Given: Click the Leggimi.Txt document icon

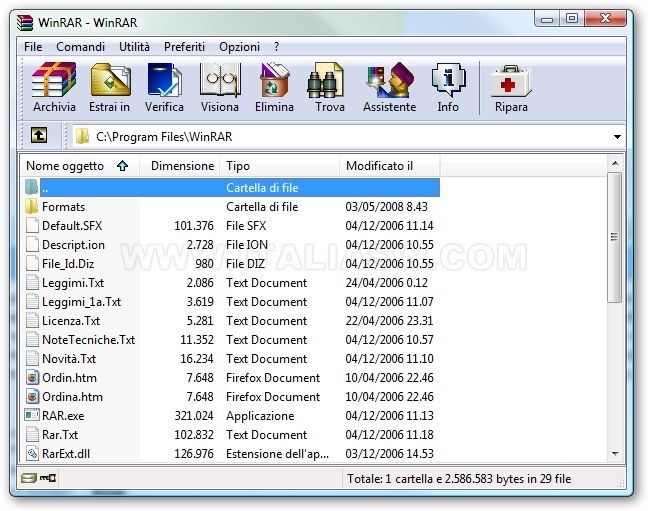Looking at the screenshot, I should pos(32,282).
